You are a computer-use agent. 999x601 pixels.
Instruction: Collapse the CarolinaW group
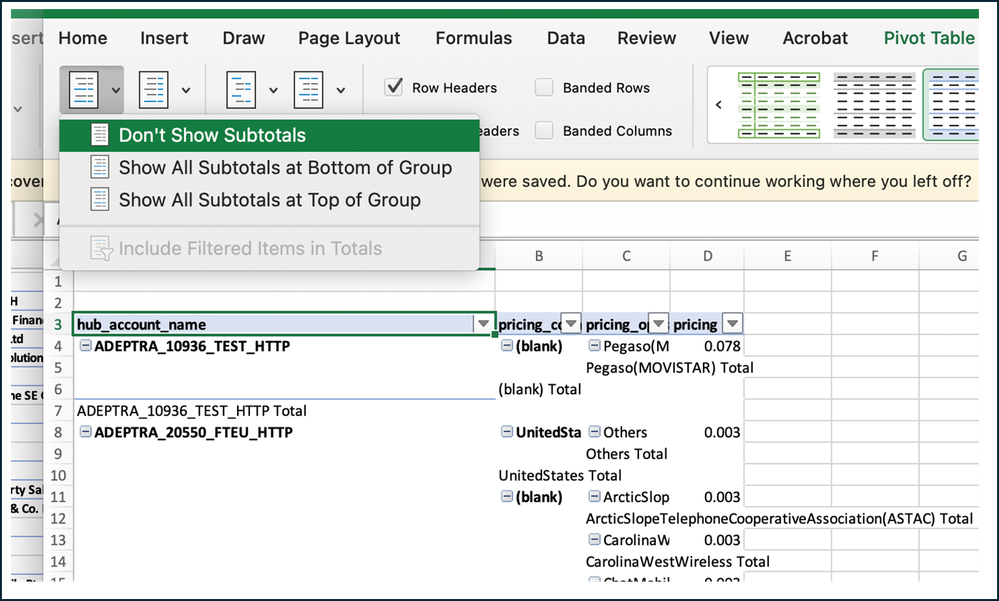pos(594,539)
